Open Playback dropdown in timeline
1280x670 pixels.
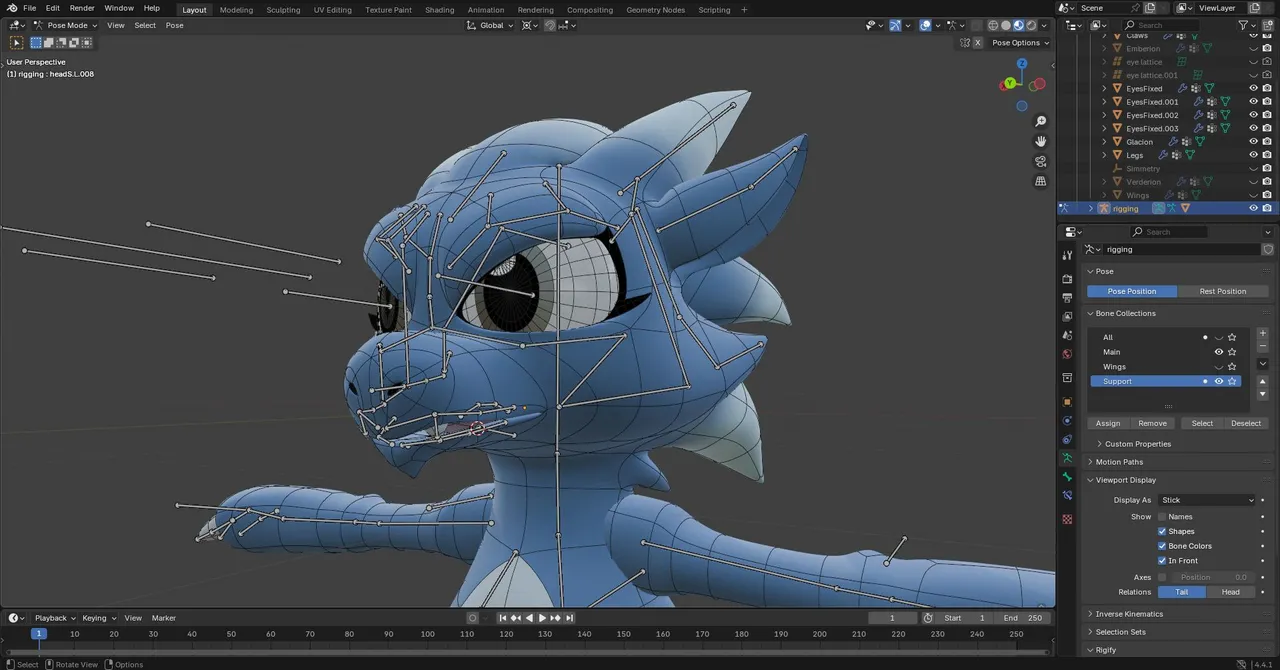pos(55,618)
